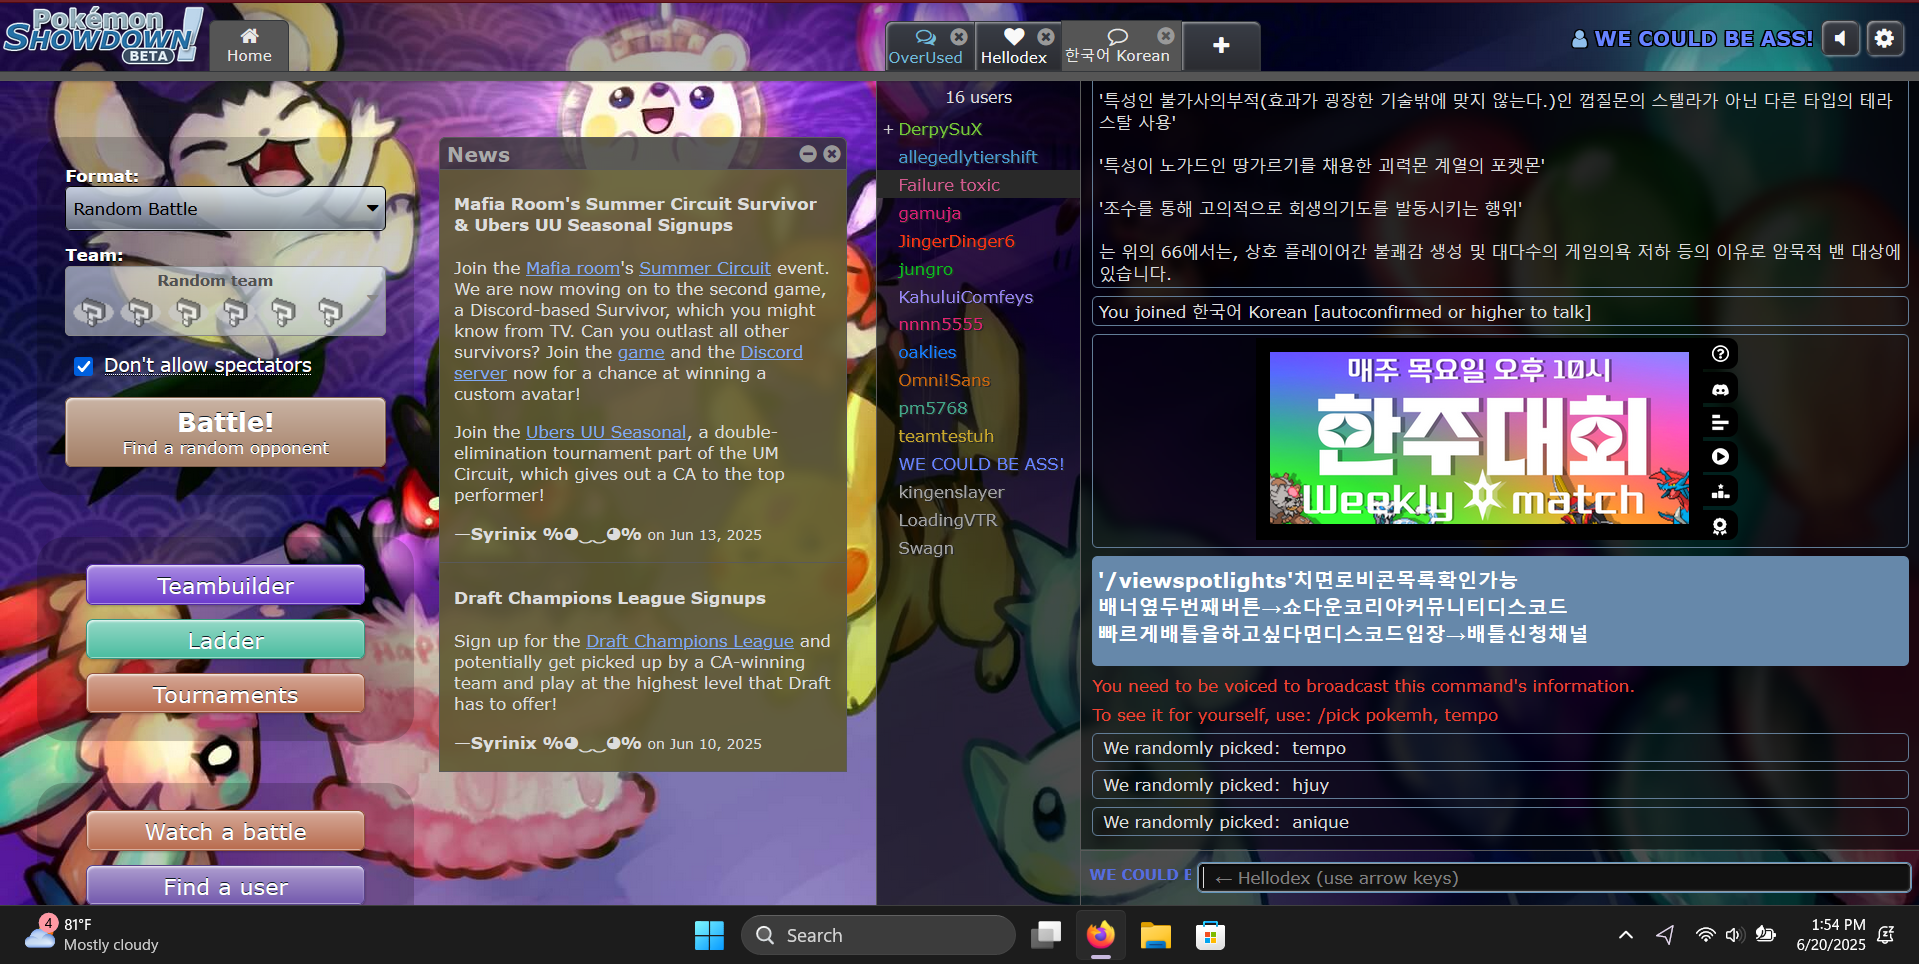1919x964 pixels.
Task: Open Task View in the taskbar
Action: [x=1046, y=935]
